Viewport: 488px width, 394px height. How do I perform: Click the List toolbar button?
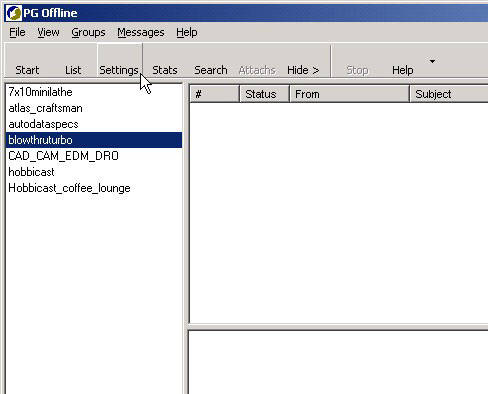pyautogui.click(x=73, y=60)
